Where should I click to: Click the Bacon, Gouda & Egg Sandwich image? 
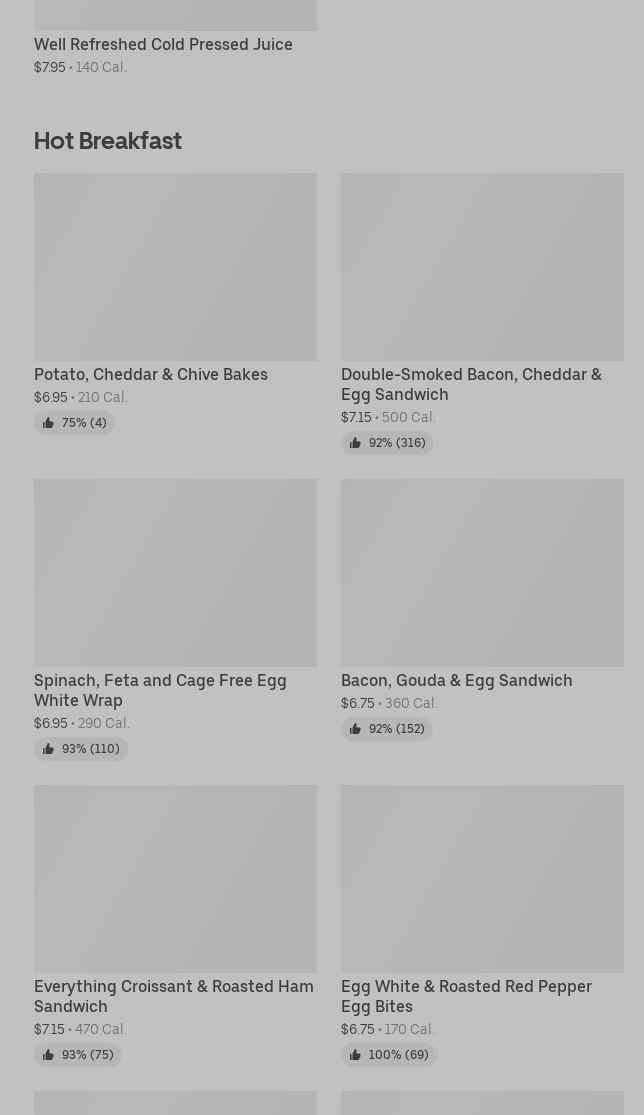[482, 573]
